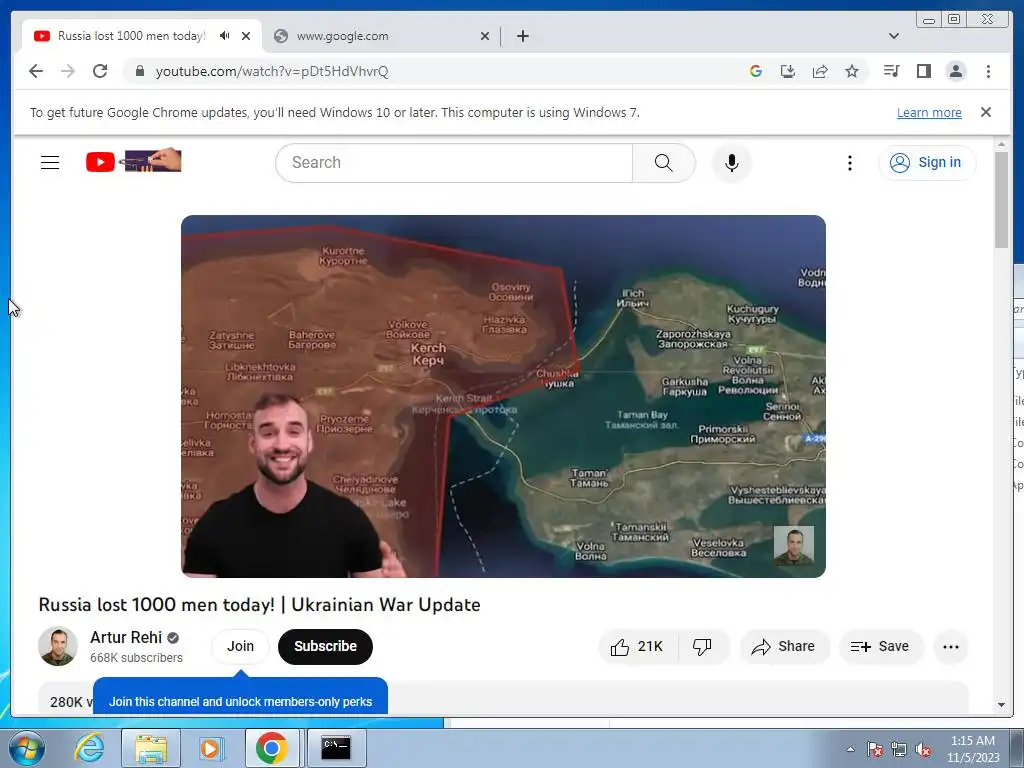
Task: Click the YouTube Search field
Action: (x=454, y=163)
